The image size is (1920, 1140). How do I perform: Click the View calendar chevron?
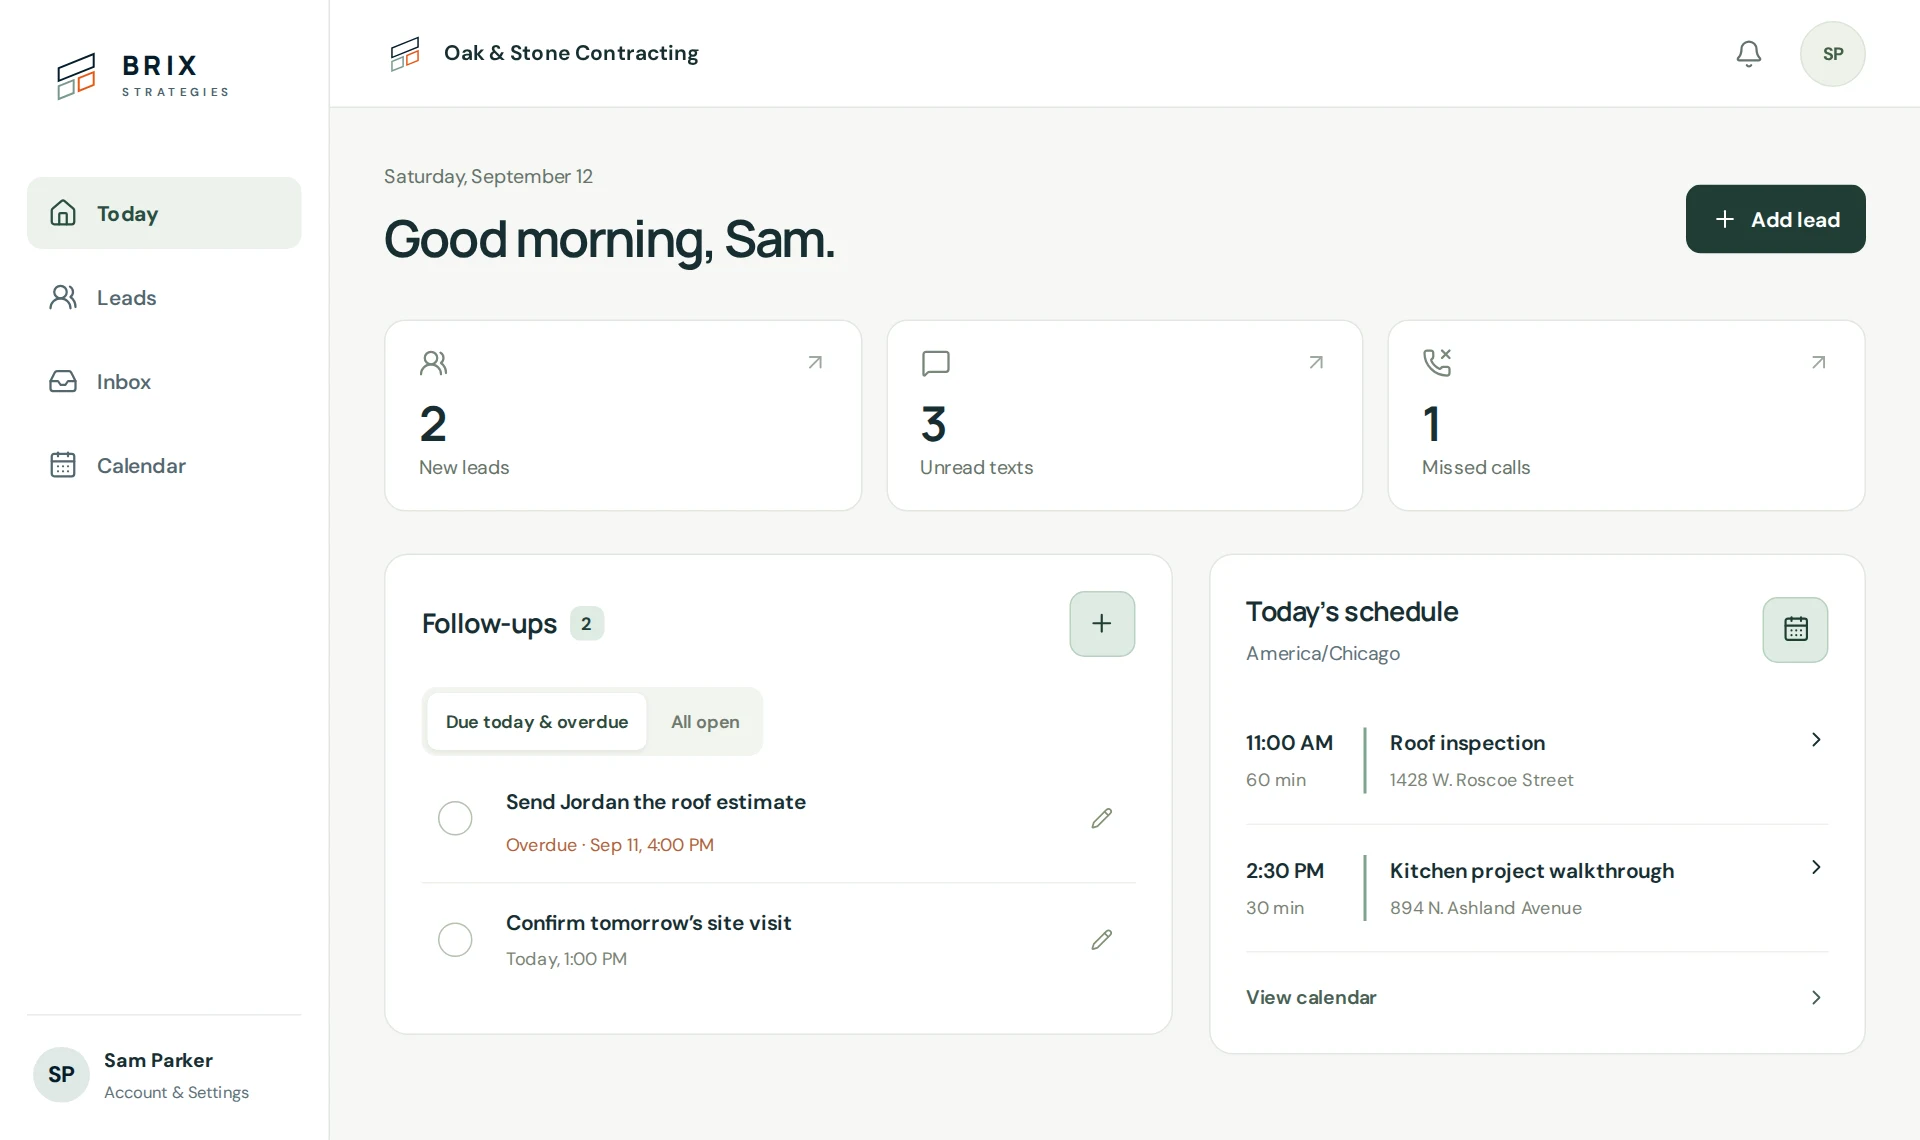coord(1816,997)
